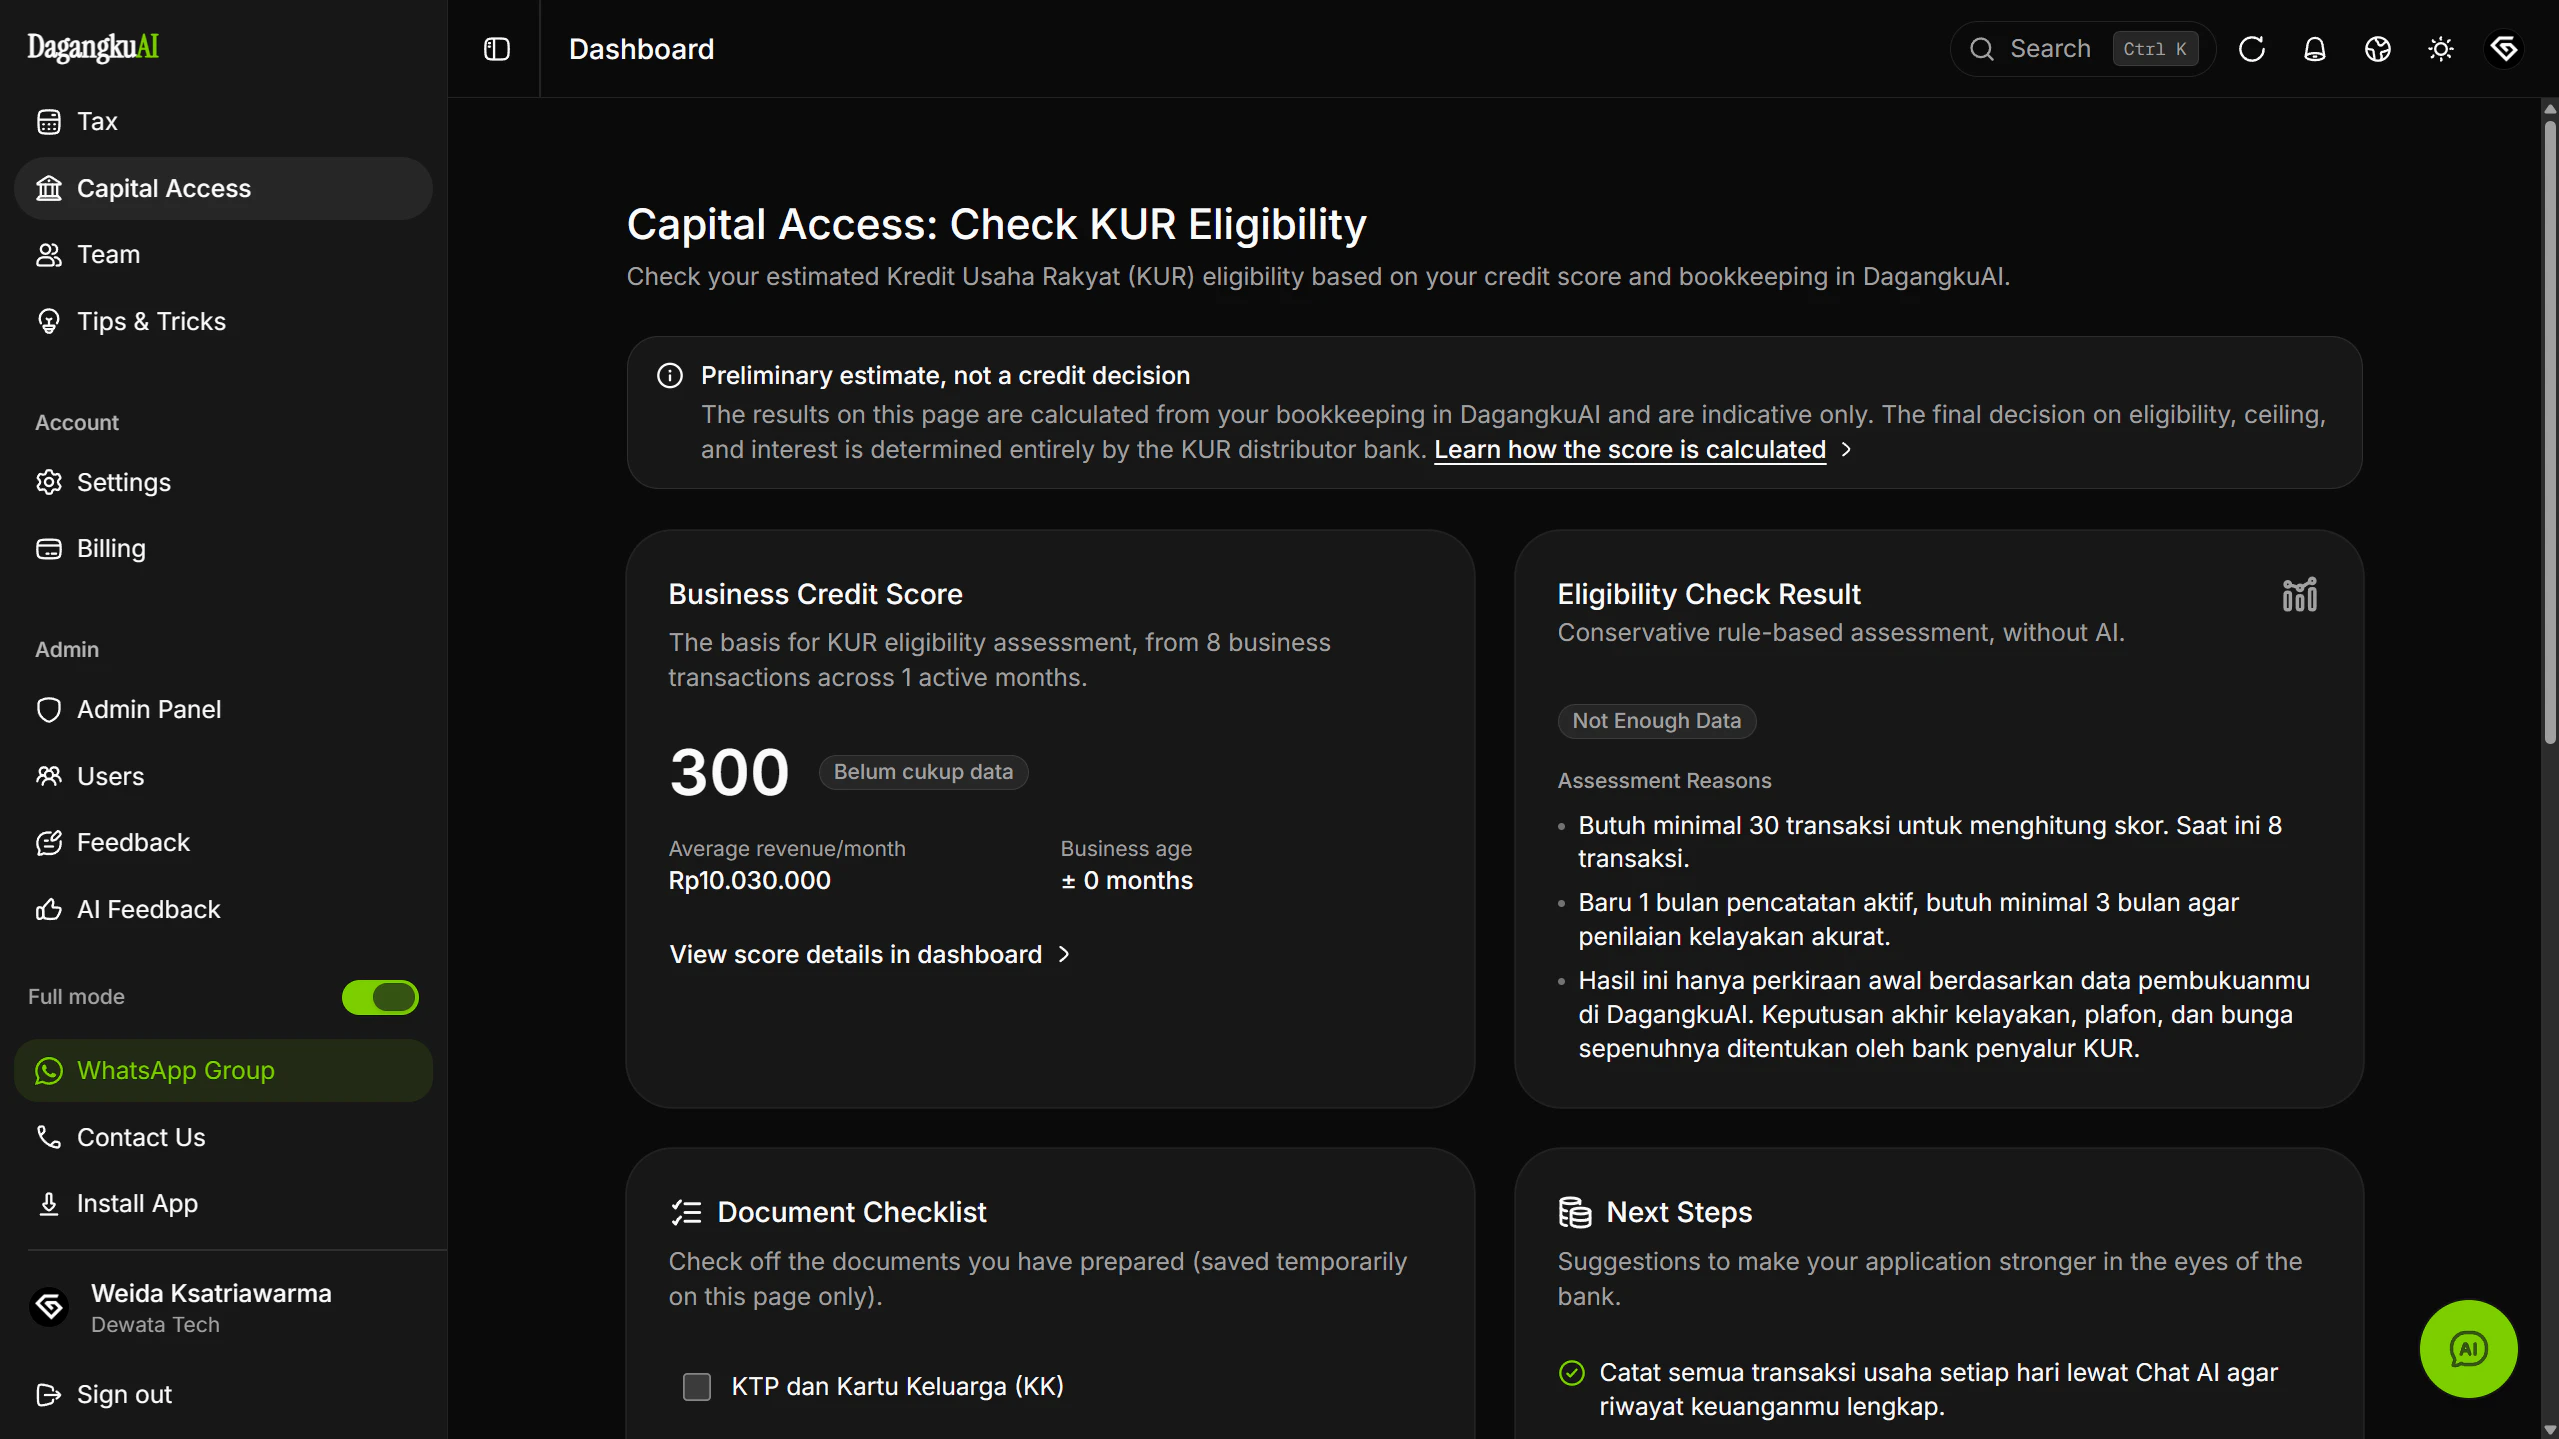Click Install App link
The height and width of the screenshot is (1439, 2559).
(223, 1204)
